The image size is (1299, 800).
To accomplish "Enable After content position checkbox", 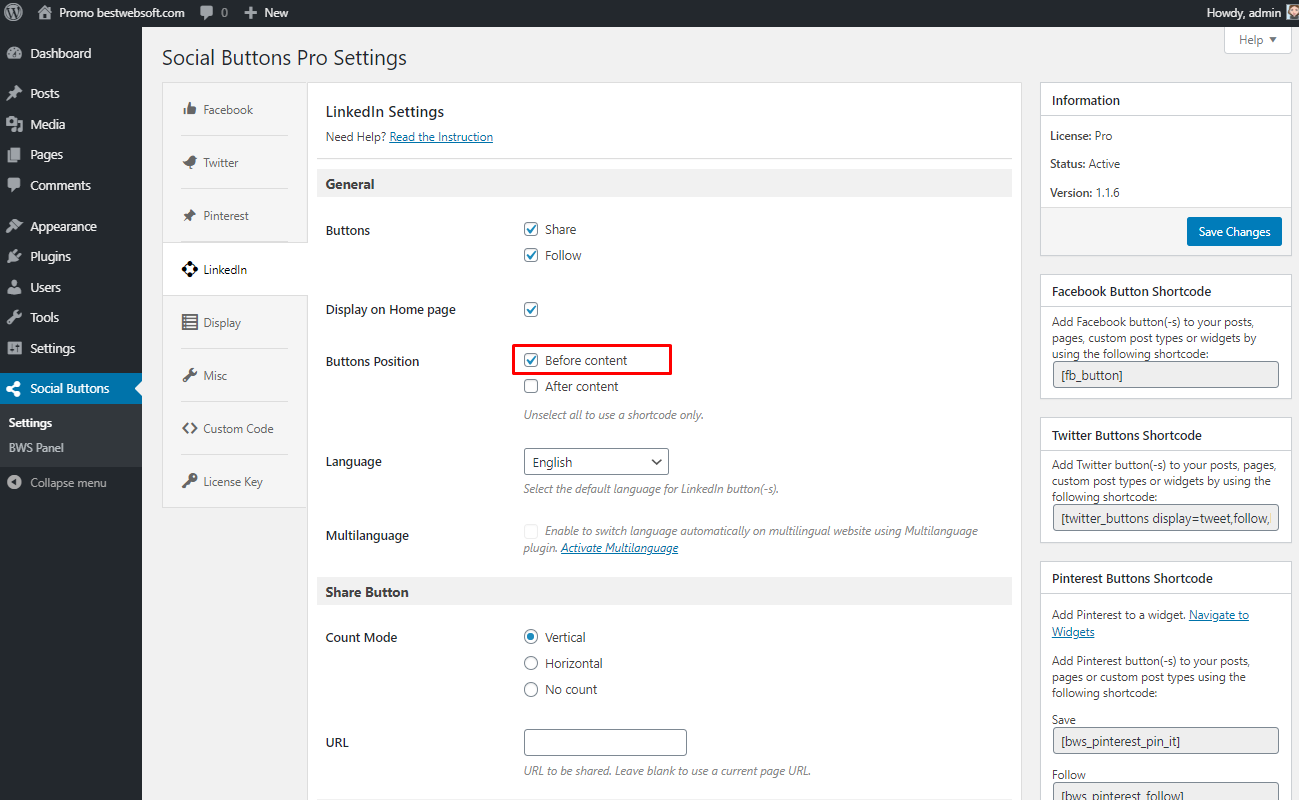I will pyautogui.click(x=531, y=386).
